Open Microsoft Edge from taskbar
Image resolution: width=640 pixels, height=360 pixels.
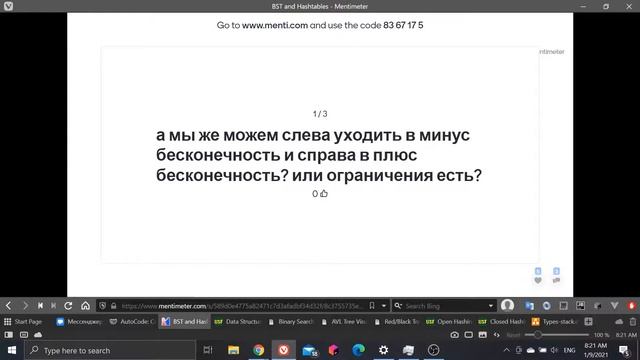tap(358, 350)
